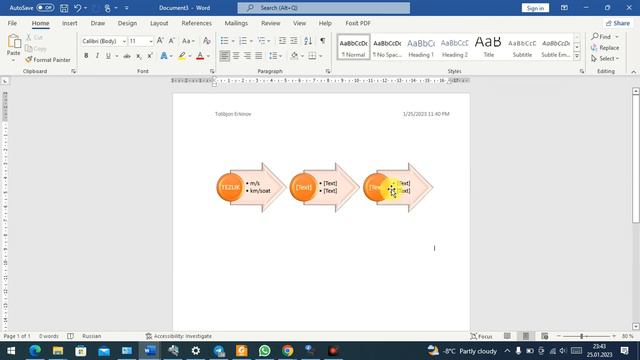This screenshot has width=640, height=360.
Task: Click the Shading paint bucket icon
Action: 294,56
